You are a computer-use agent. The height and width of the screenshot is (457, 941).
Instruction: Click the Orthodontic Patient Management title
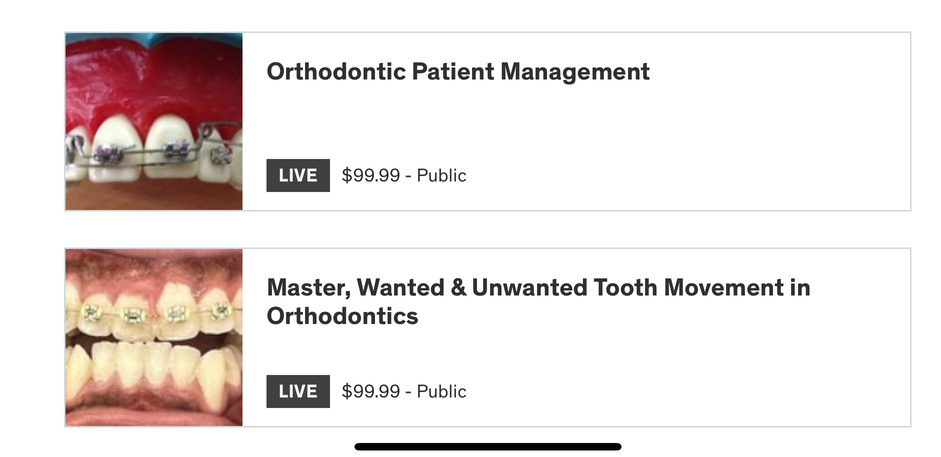[458, 71]
